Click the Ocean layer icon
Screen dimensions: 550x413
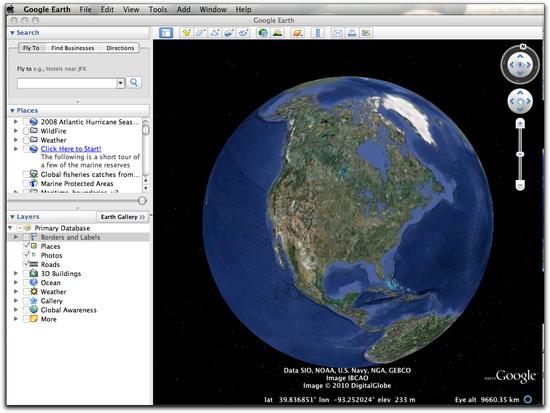pos(34,282)
